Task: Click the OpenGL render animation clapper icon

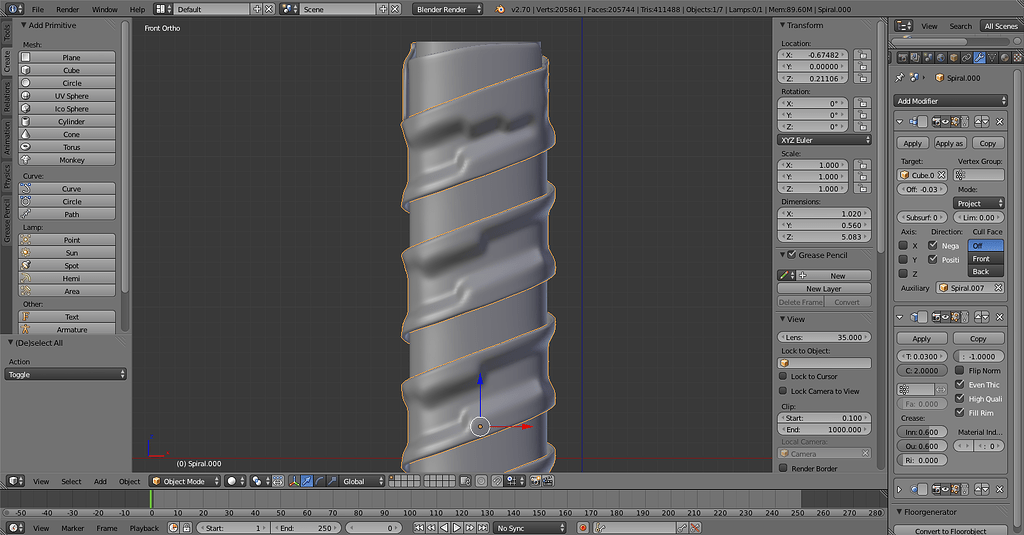Action: pos(548,481)
